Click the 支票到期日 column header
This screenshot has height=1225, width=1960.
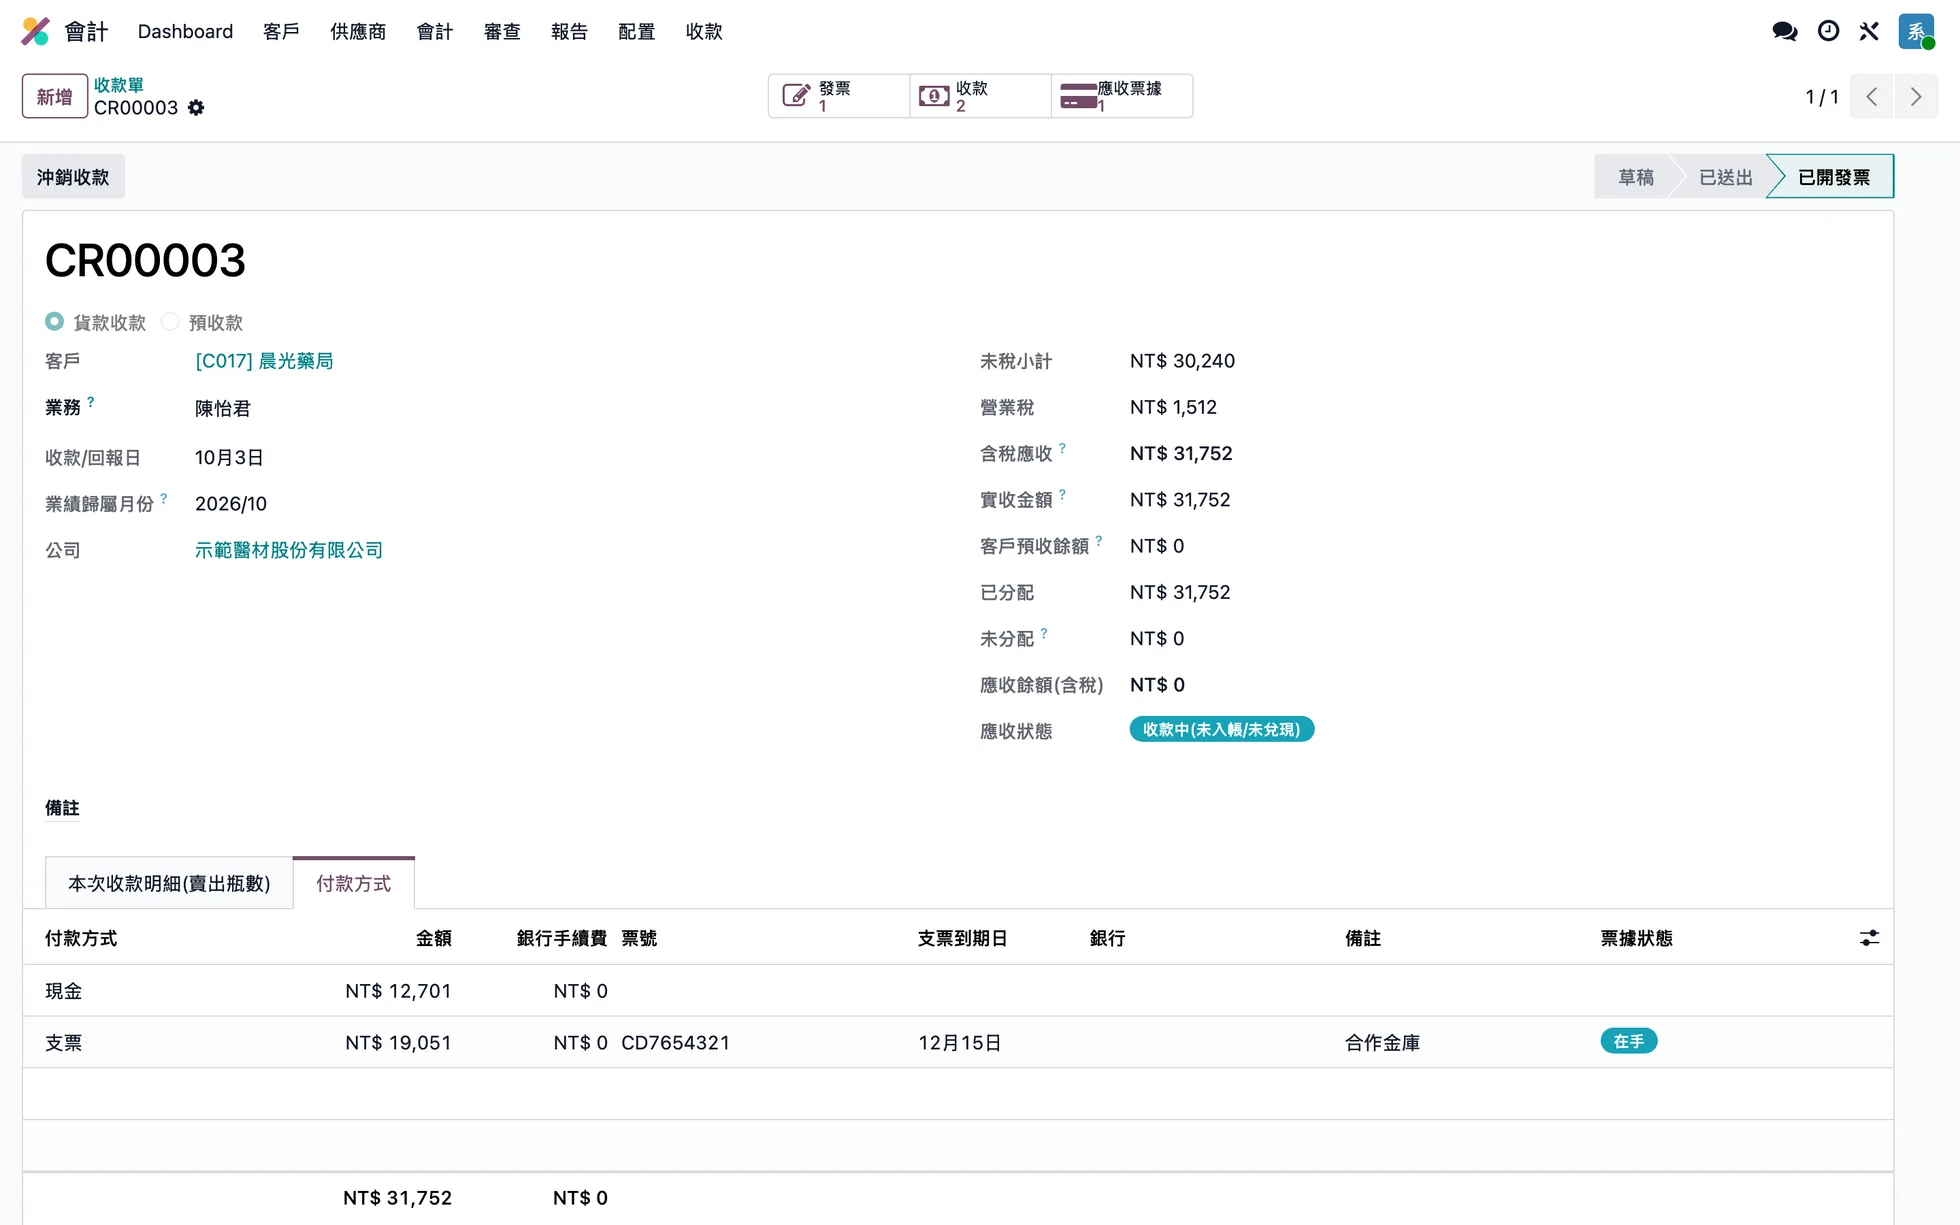[962, 938]
